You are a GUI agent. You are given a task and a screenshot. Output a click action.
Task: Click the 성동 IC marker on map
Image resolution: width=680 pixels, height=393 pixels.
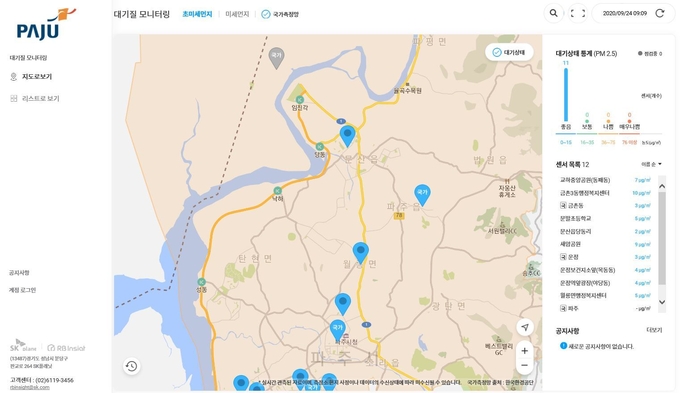[x=201, y=282]
